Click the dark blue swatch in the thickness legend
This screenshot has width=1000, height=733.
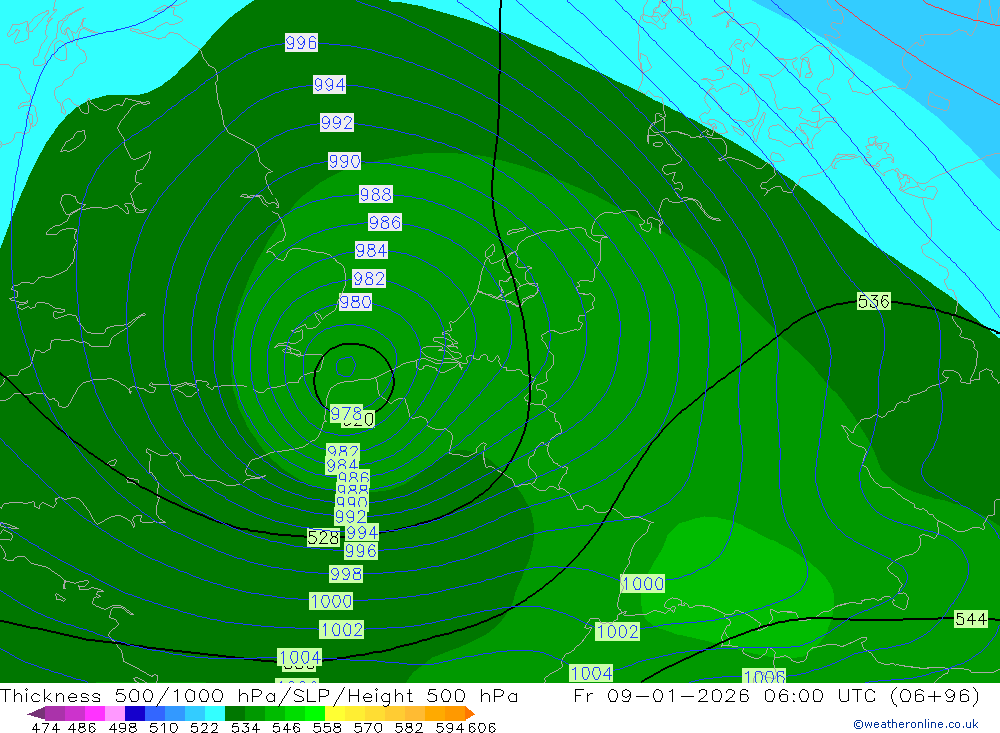(x=135, y=713)
